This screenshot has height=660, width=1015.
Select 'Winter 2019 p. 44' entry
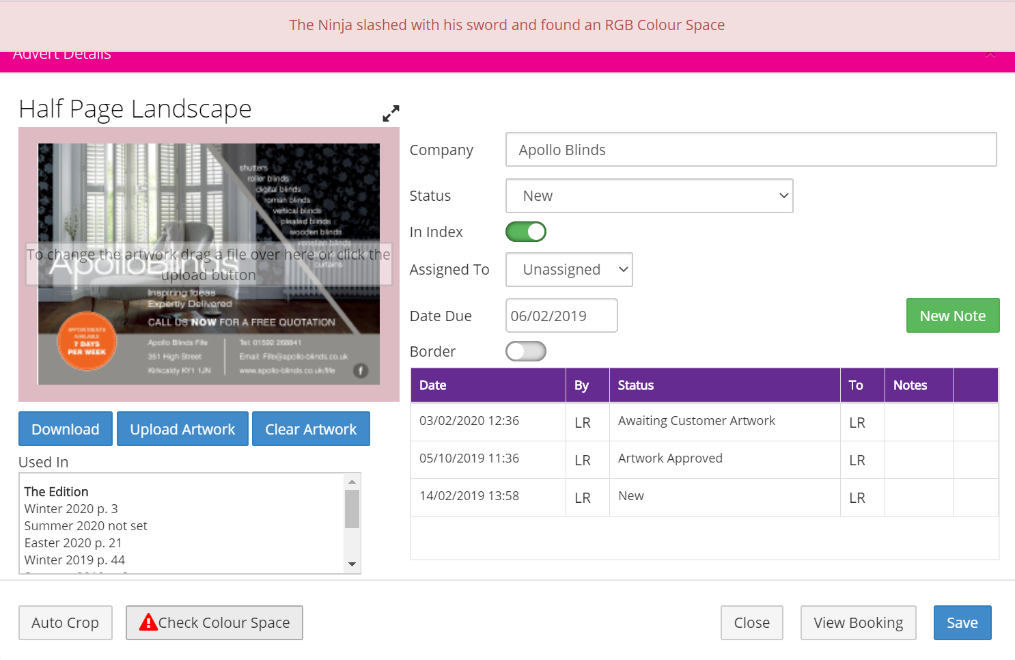click(x=74, y=560)
